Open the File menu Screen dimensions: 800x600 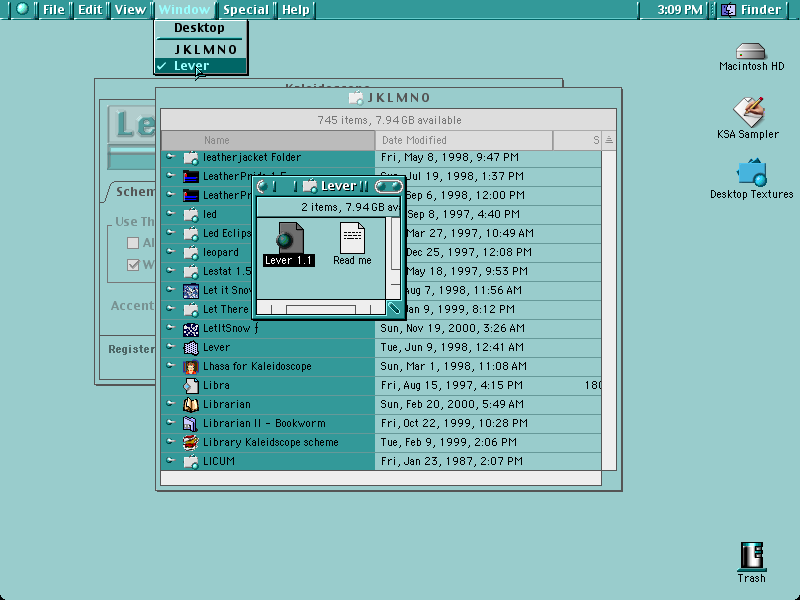pyautogui.click(x=53, y=10)
